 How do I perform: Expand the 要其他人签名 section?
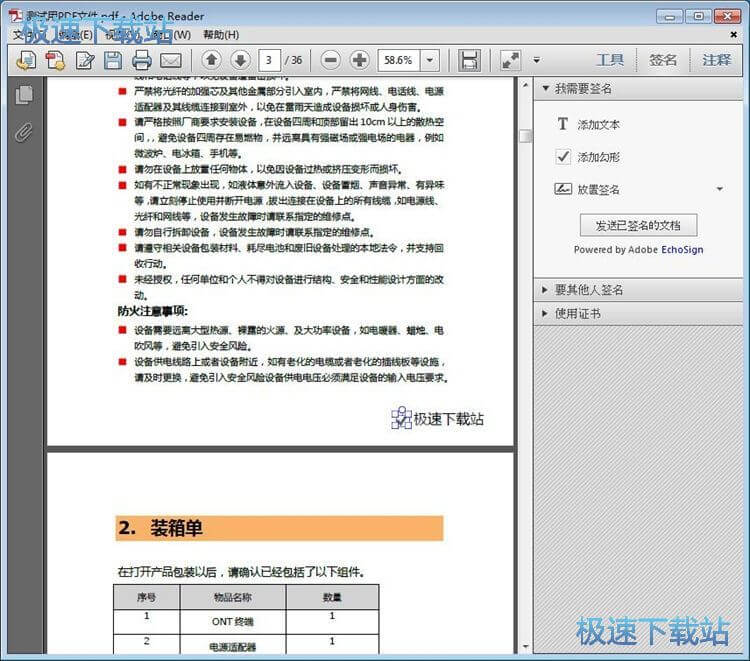(638, 290)
